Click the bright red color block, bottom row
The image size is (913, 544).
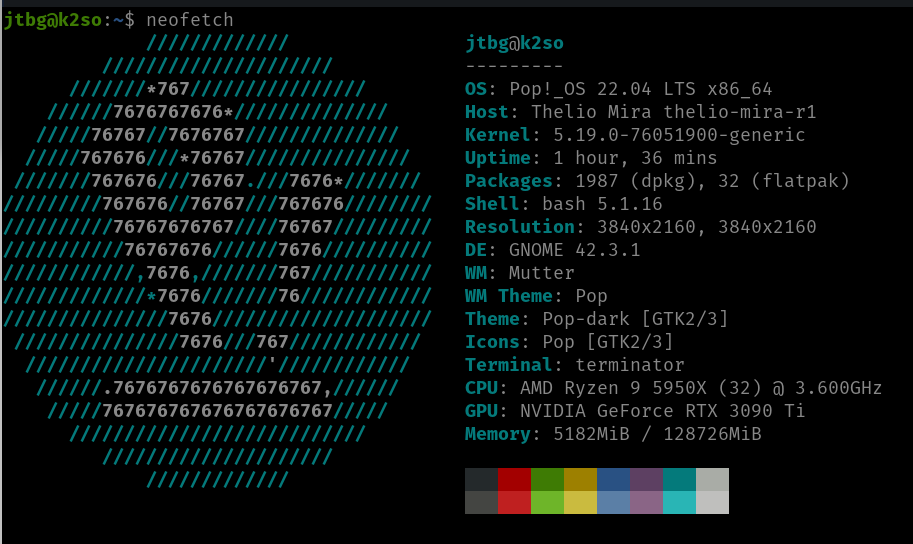514,502
